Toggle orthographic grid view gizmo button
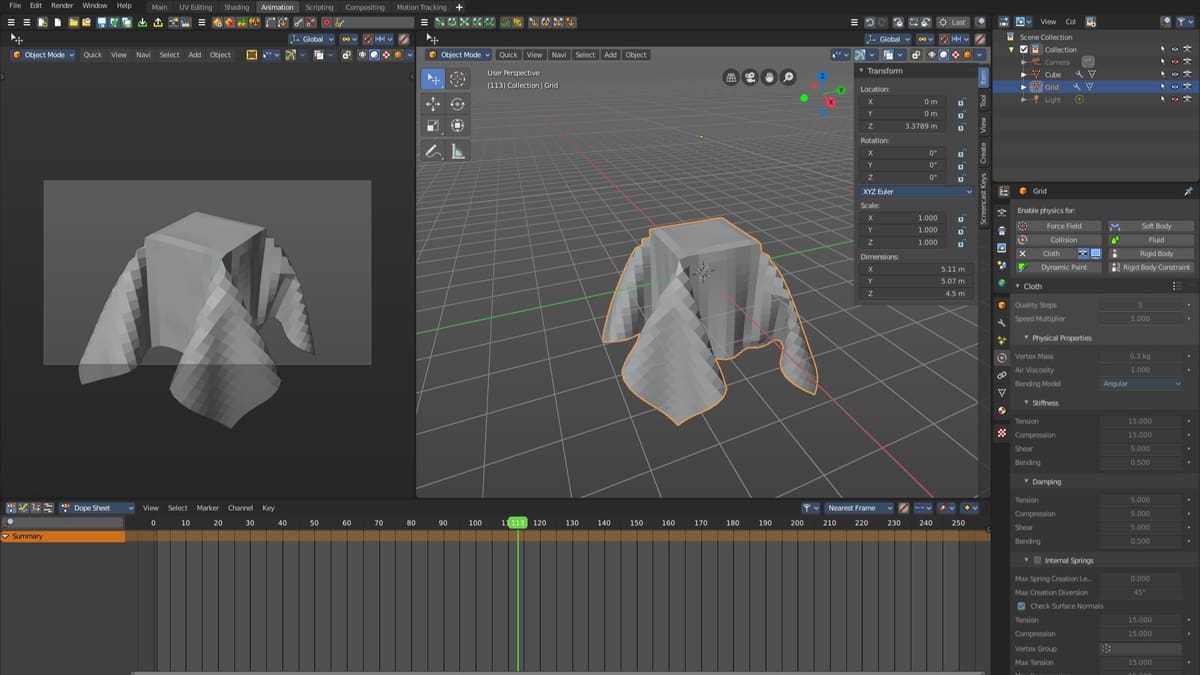 [x=731, y=77]
